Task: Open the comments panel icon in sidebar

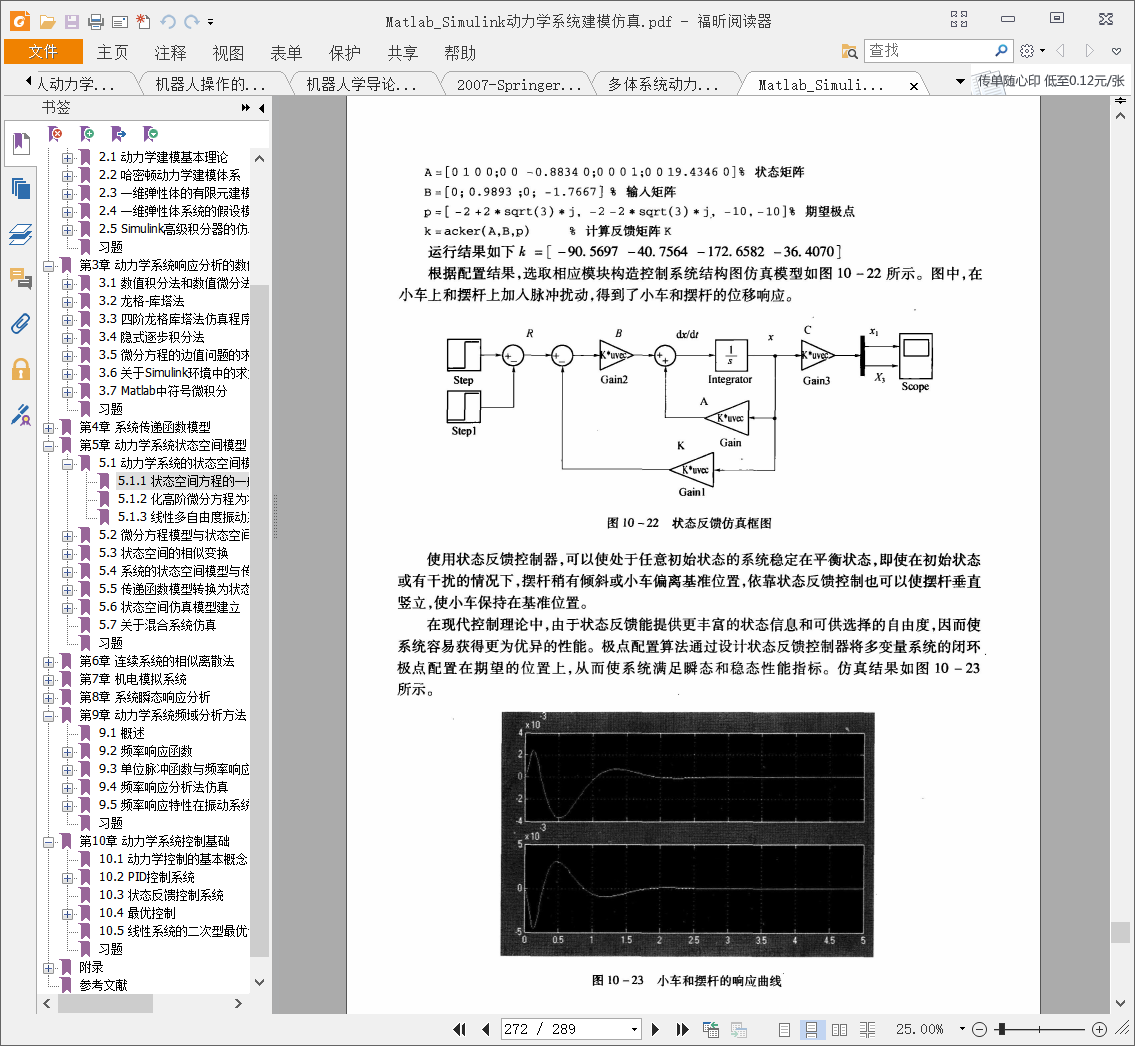Action: [21, 278]
